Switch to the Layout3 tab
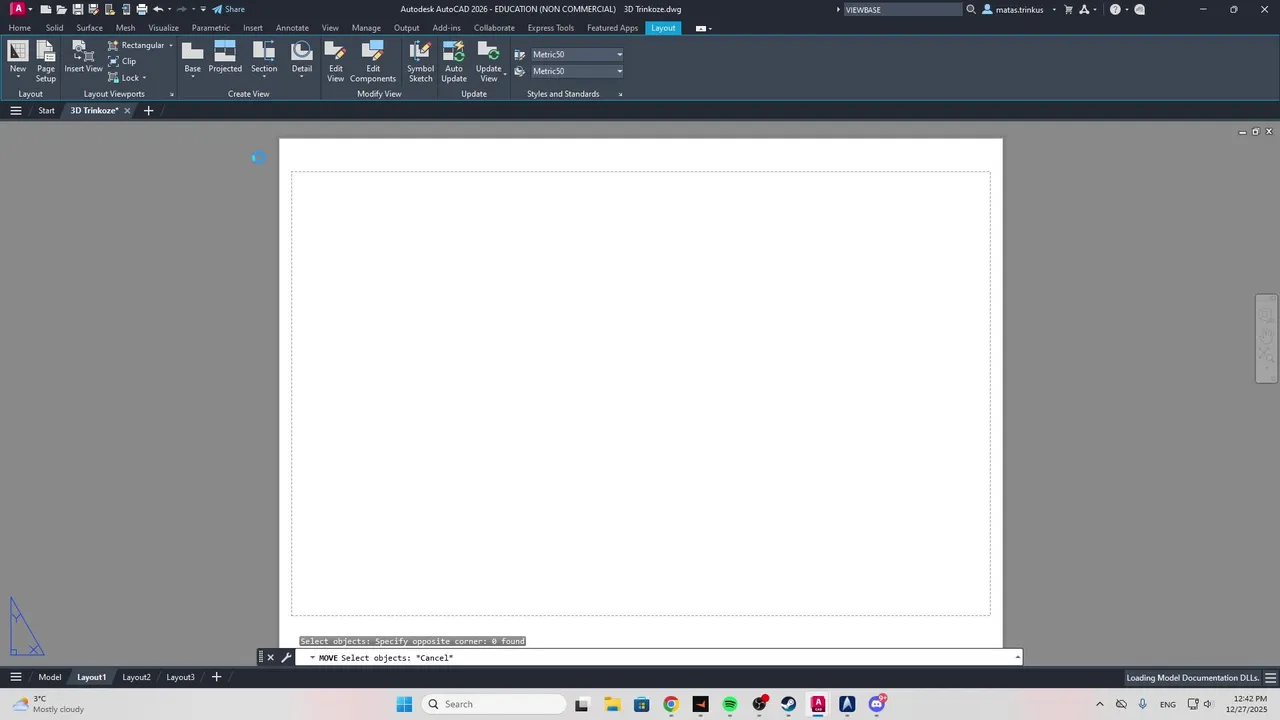1280x720 pixels. 180,677
